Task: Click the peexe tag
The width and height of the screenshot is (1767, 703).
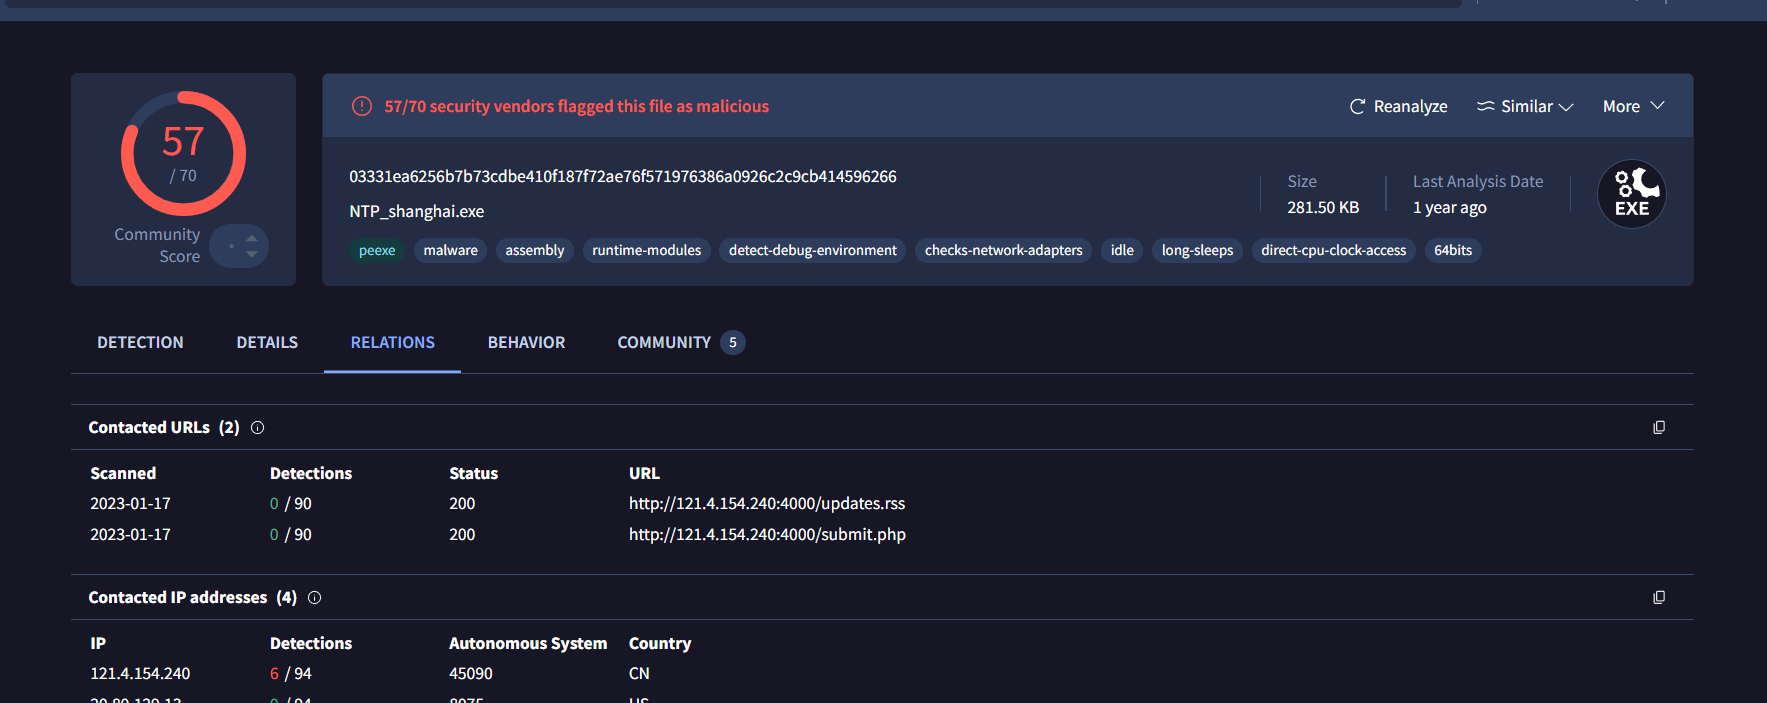Action: 377,250
